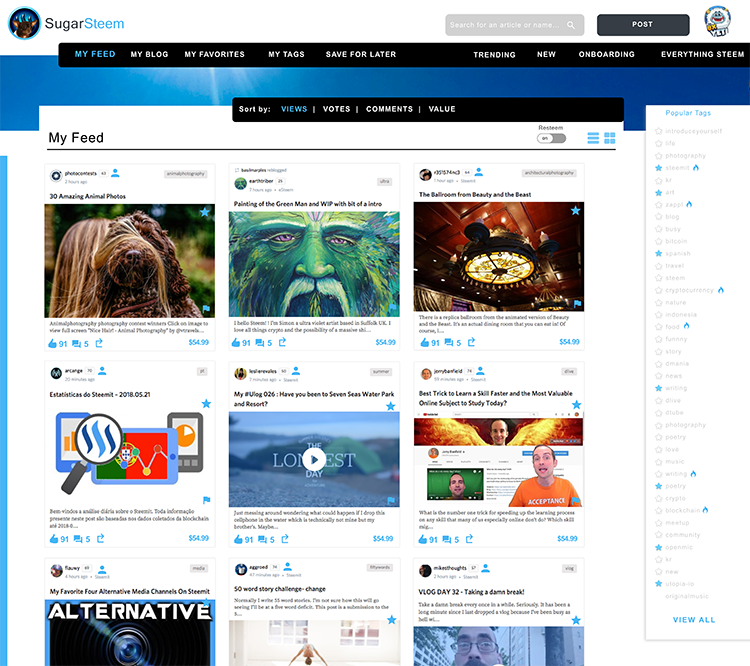Like the My #Ulog 026 post
This screenshot has height=666, width=750.
[x=238, y=539]
